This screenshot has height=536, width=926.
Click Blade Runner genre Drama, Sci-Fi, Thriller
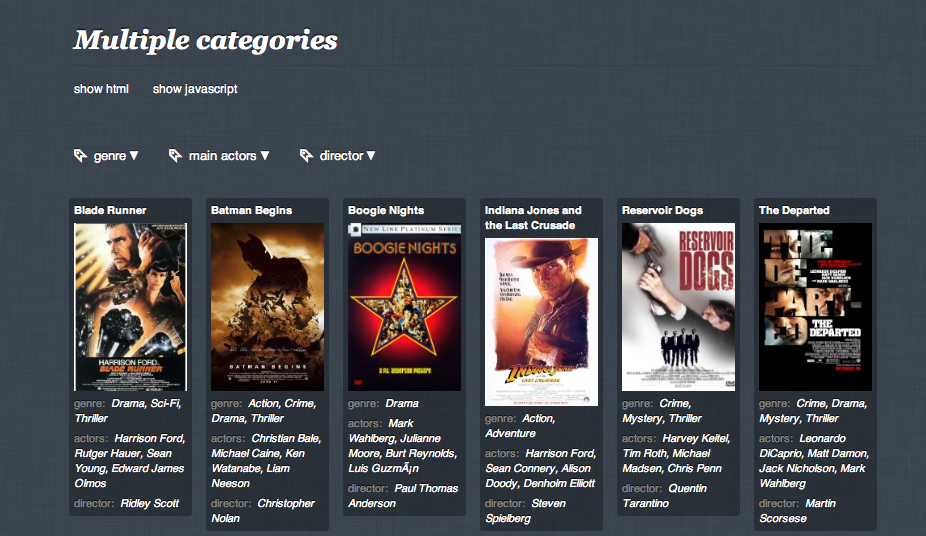click(128, 411)
